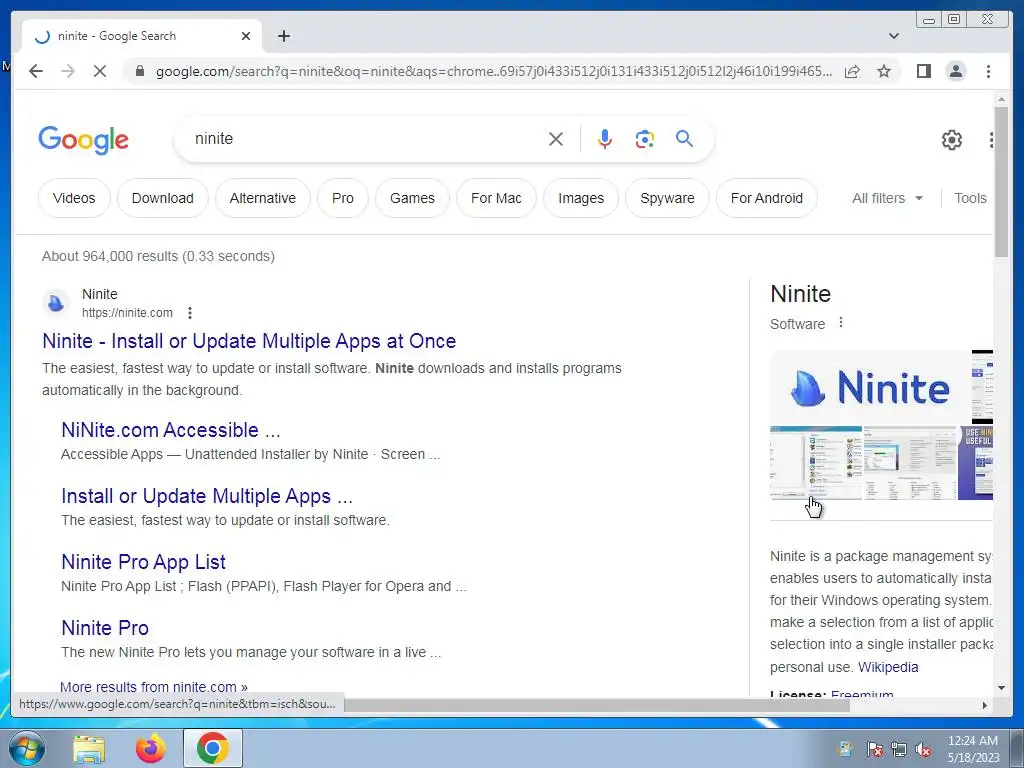1024x768 pixels.
Task: Open Ninite - Install or Update result
Action: [x=249, y=341]
